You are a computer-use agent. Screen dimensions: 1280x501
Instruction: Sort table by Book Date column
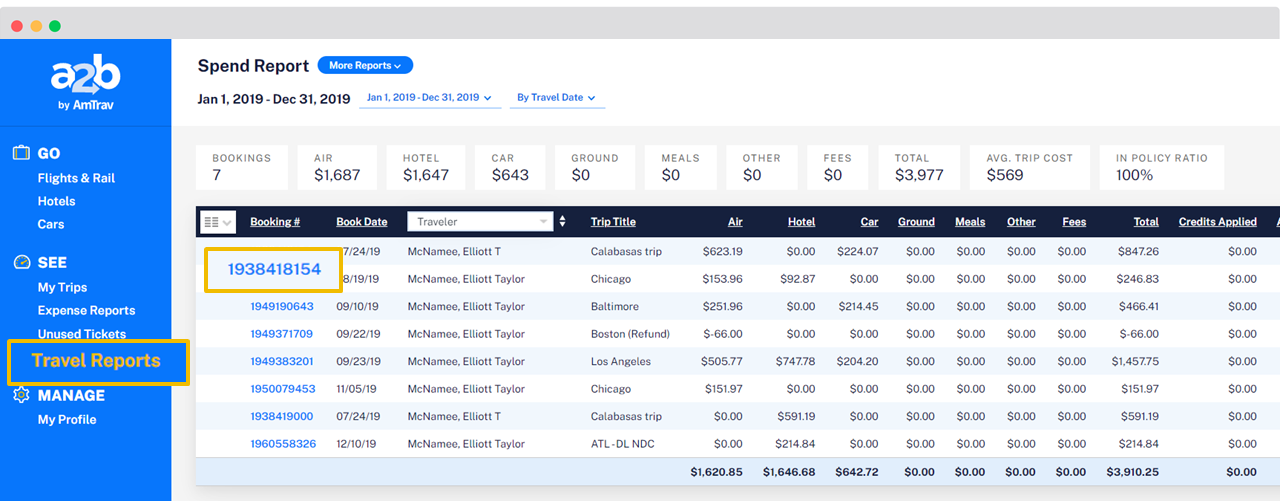(x=361, y=222)
